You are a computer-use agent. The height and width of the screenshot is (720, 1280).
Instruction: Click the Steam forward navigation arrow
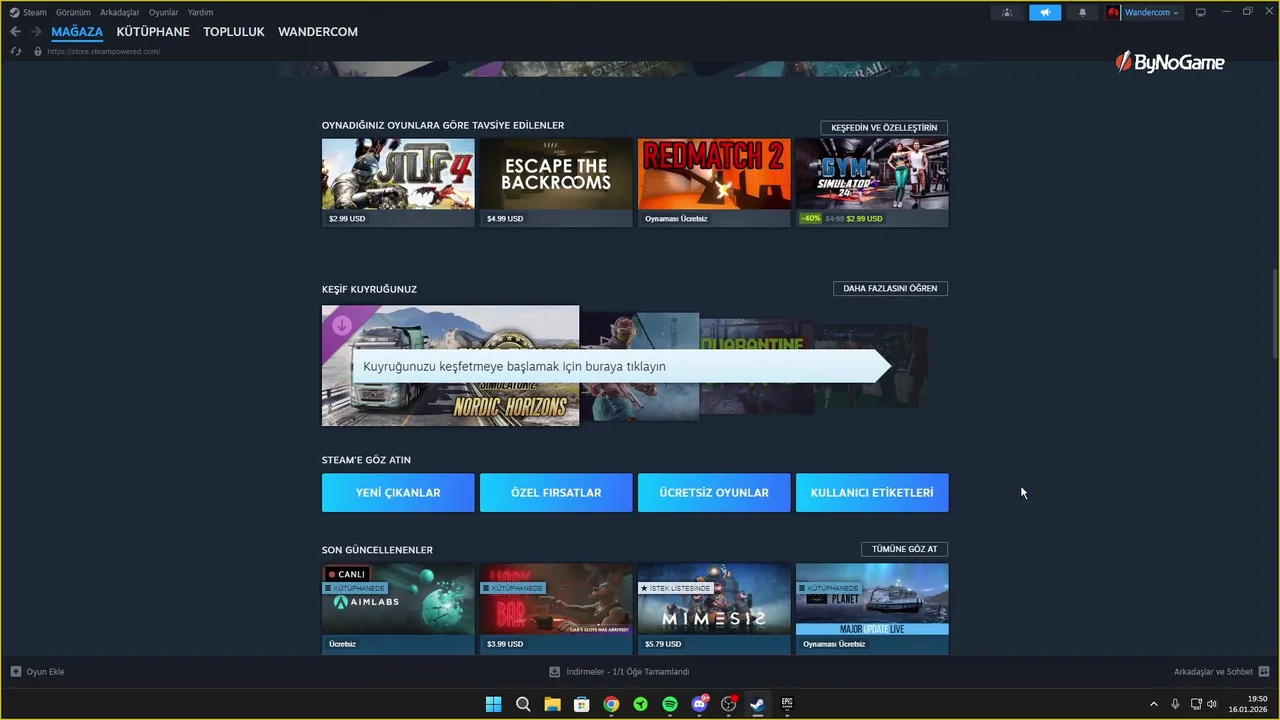pyautogui.click(x=36, y=32)
